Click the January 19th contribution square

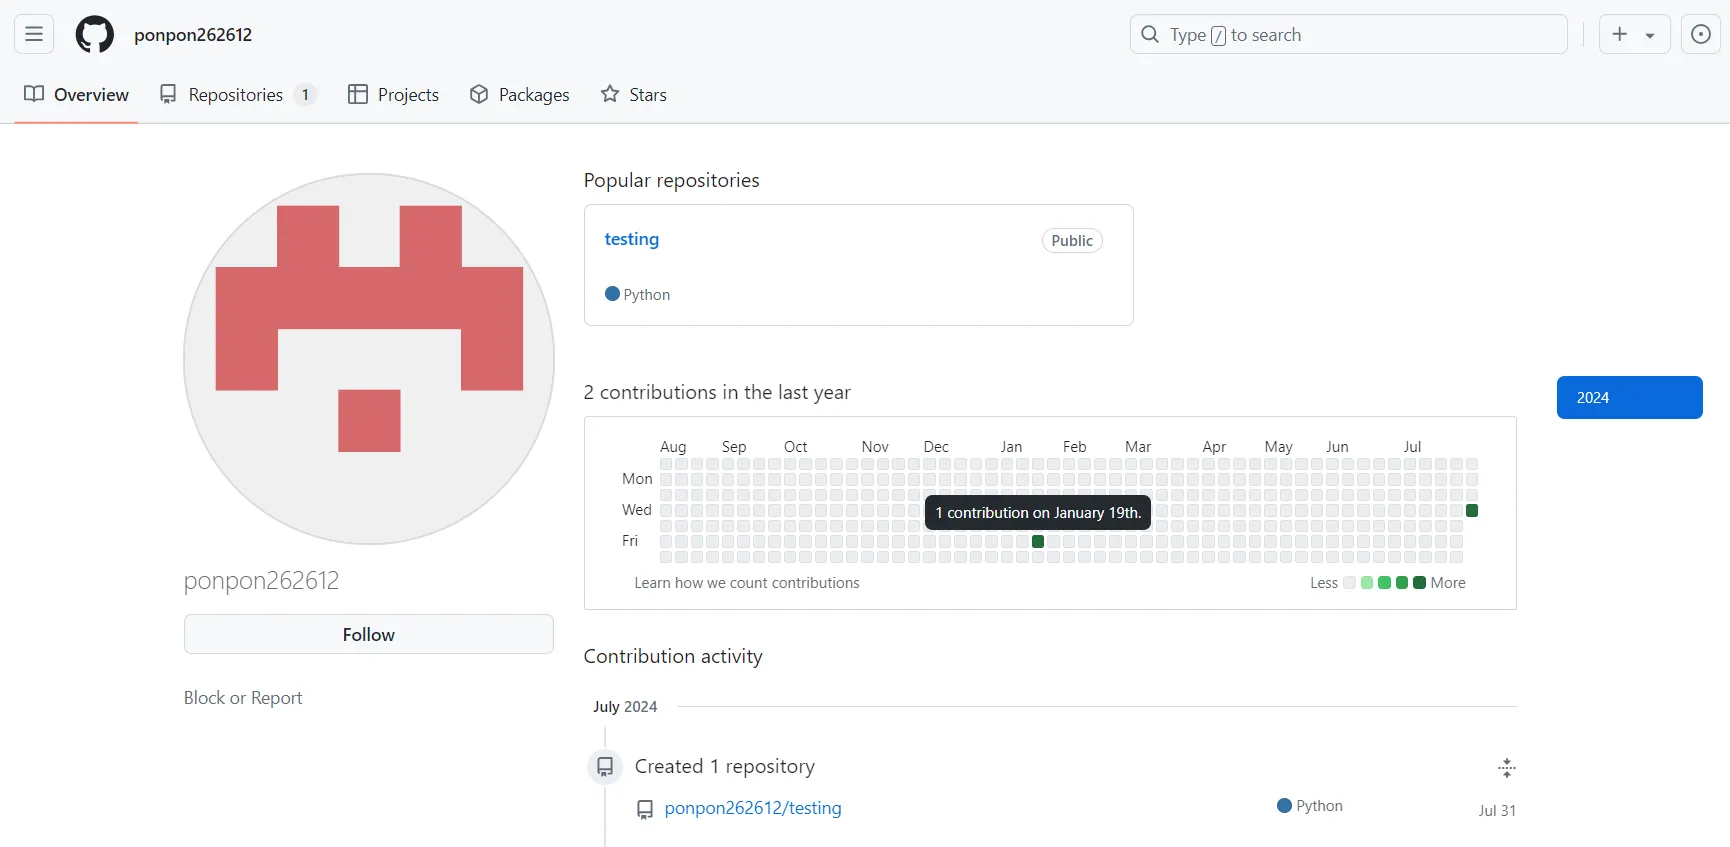(x=1038, y=541)
